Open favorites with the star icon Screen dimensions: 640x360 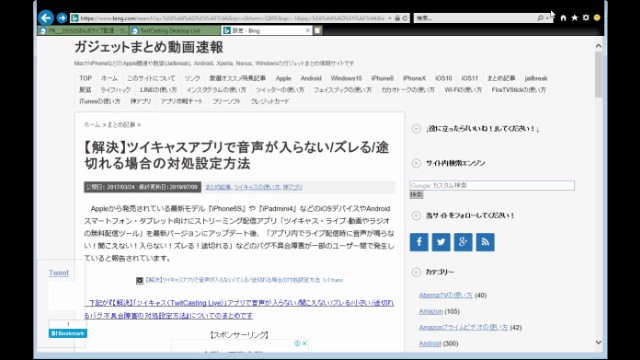pos(575,18)
